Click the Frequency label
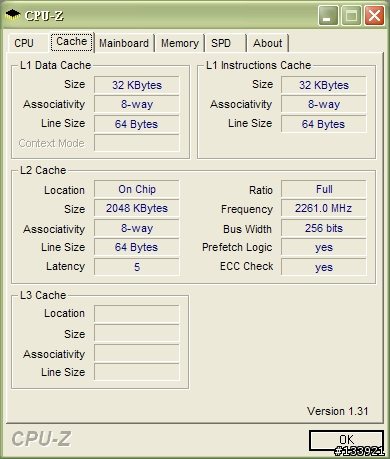 click(247, 209)
